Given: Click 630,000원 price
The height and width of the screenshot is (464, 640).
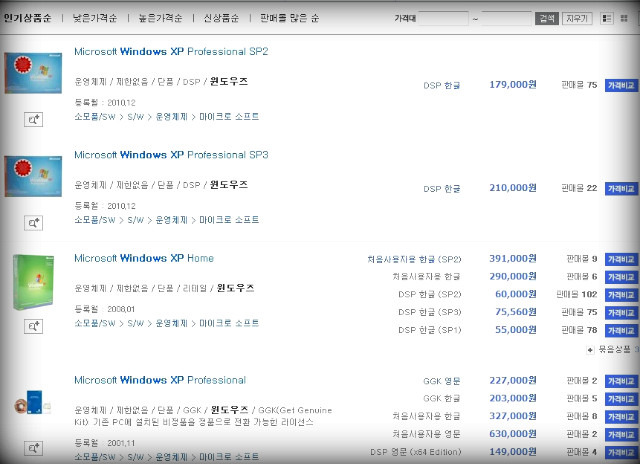Looking at the screenshot, I should (x=513, y=434).
